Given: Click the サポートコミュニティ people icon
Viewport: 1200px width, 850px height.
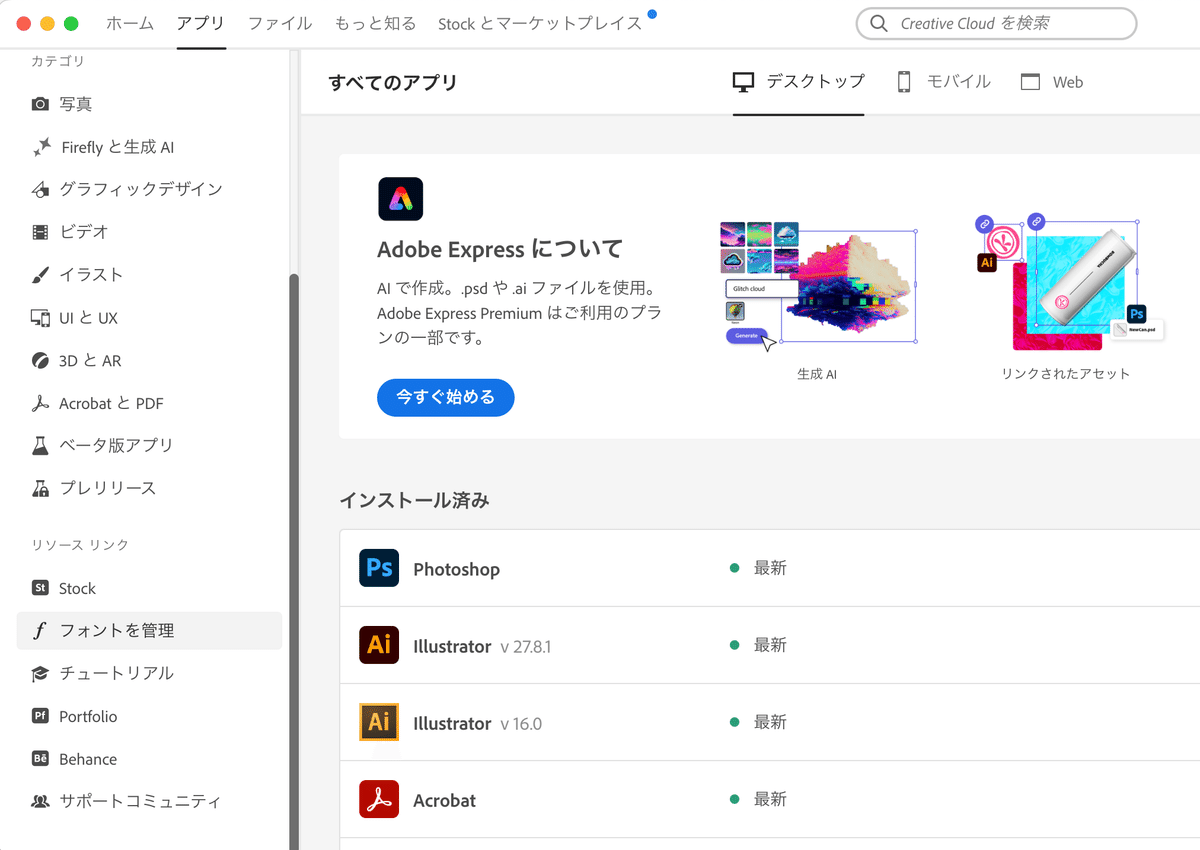Looking at the screenshot, I should tap(40, 802).
